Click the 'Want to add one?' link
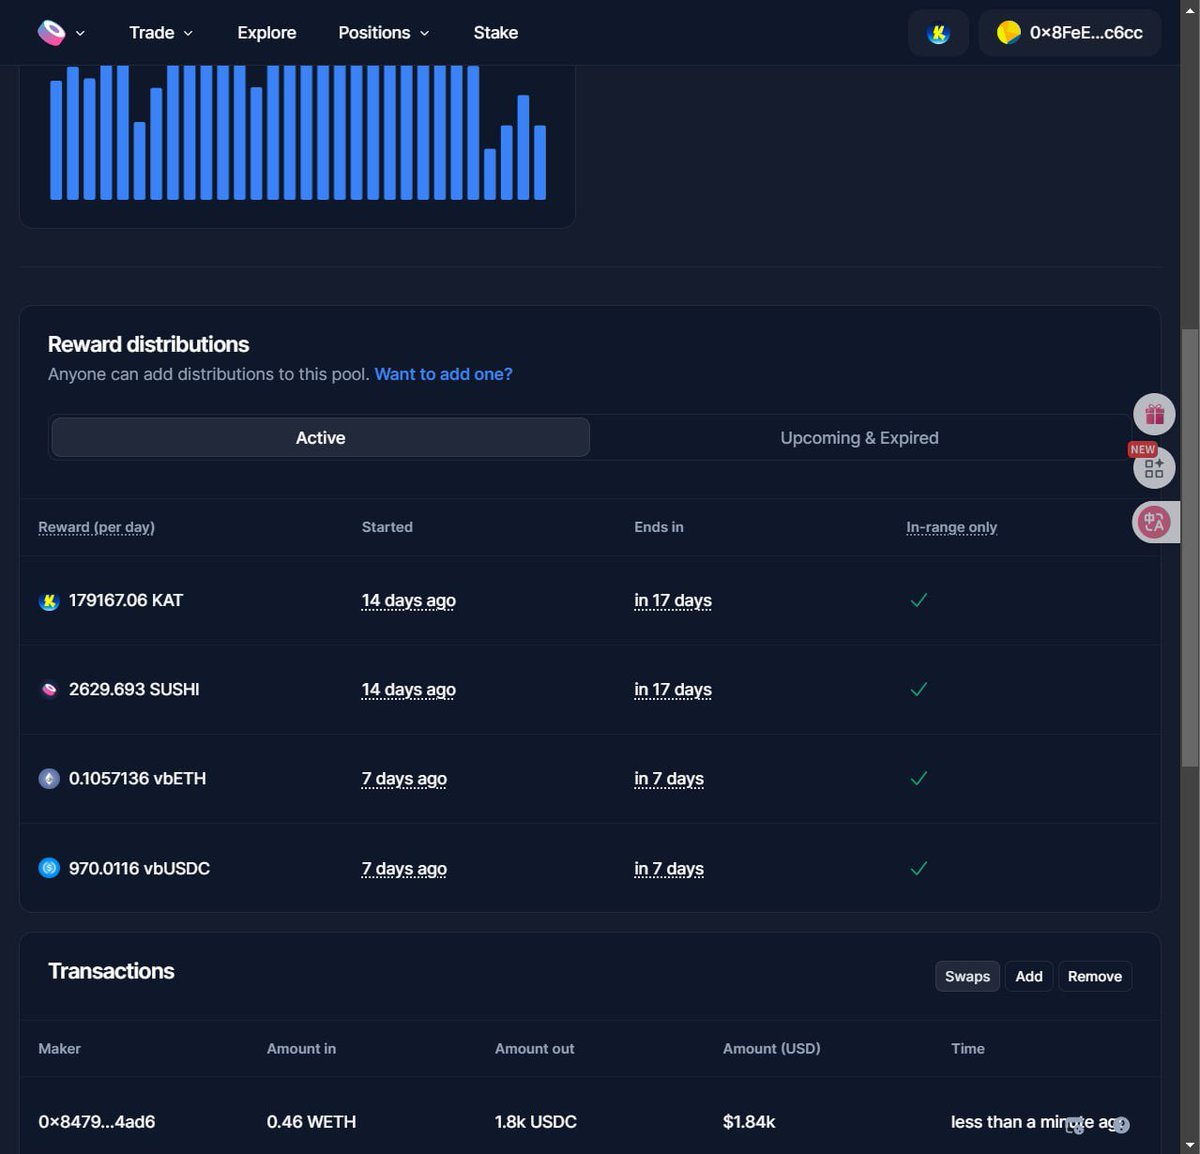The image size is (1200, 1154). click(443, 374)
